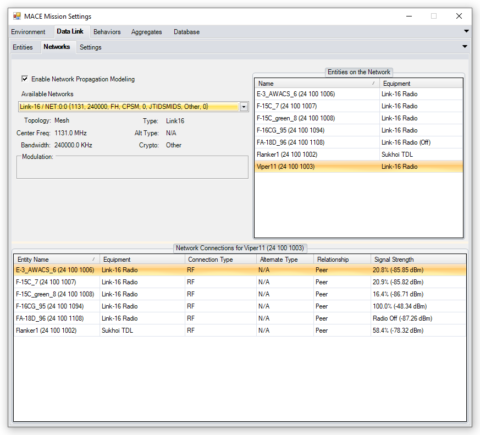Close the MACE Mission Settings window
Screen dimensions: 480x435
click(x=459, y=16)
